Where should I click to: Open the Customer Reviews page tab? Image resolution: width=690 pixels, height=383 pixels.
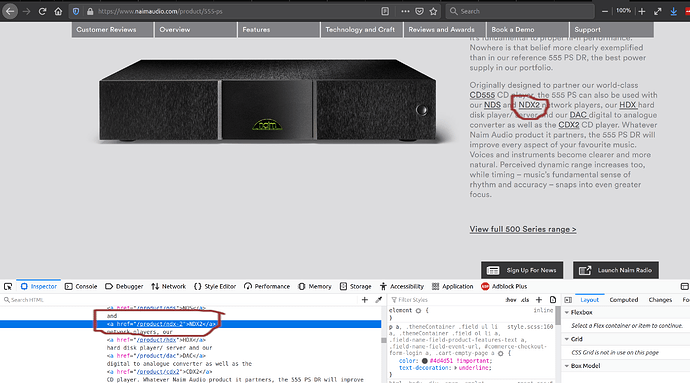pyautogui.click(x=113, y=29)
